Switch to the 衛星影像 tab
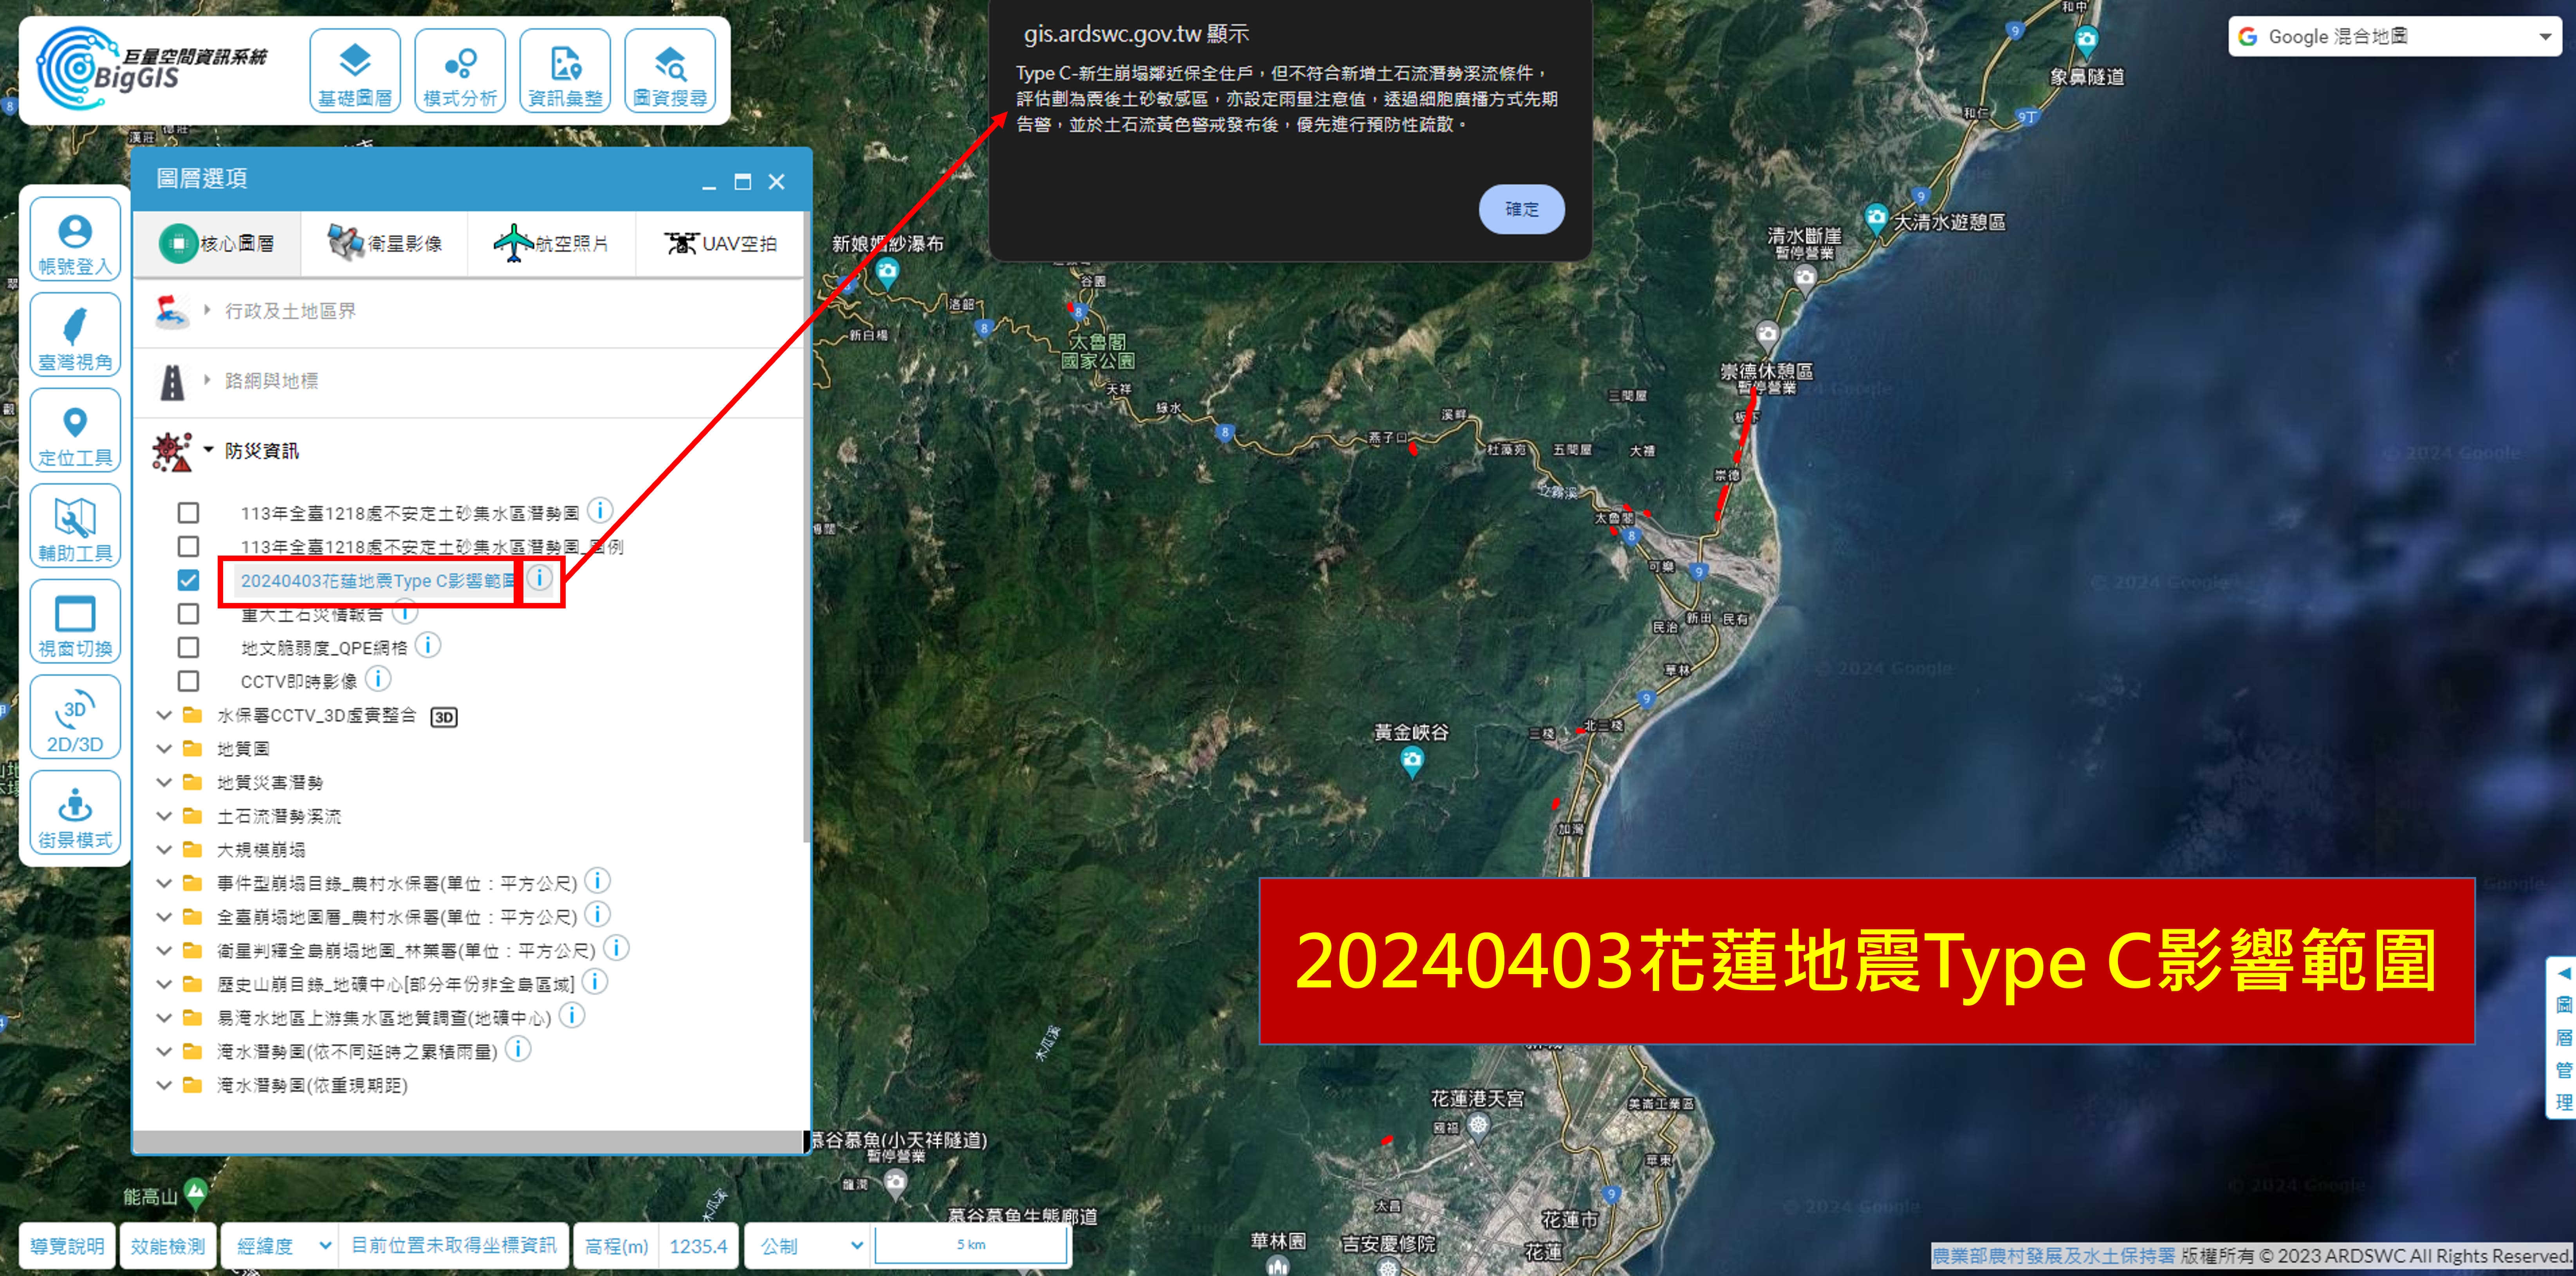 tap(385, 243)
